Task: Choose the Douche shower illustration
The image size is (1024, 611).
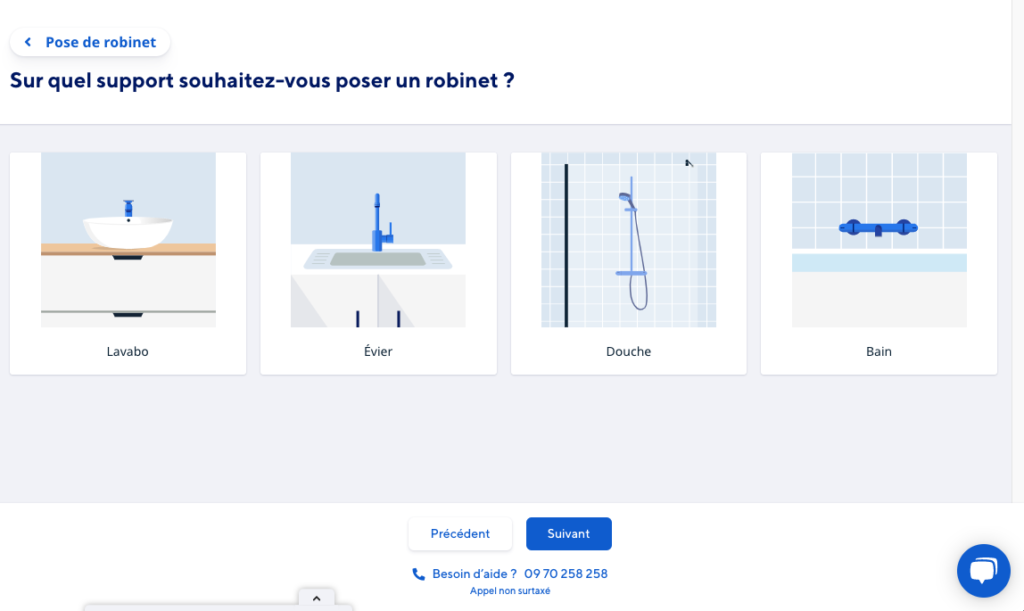Action: click(628, 240)
